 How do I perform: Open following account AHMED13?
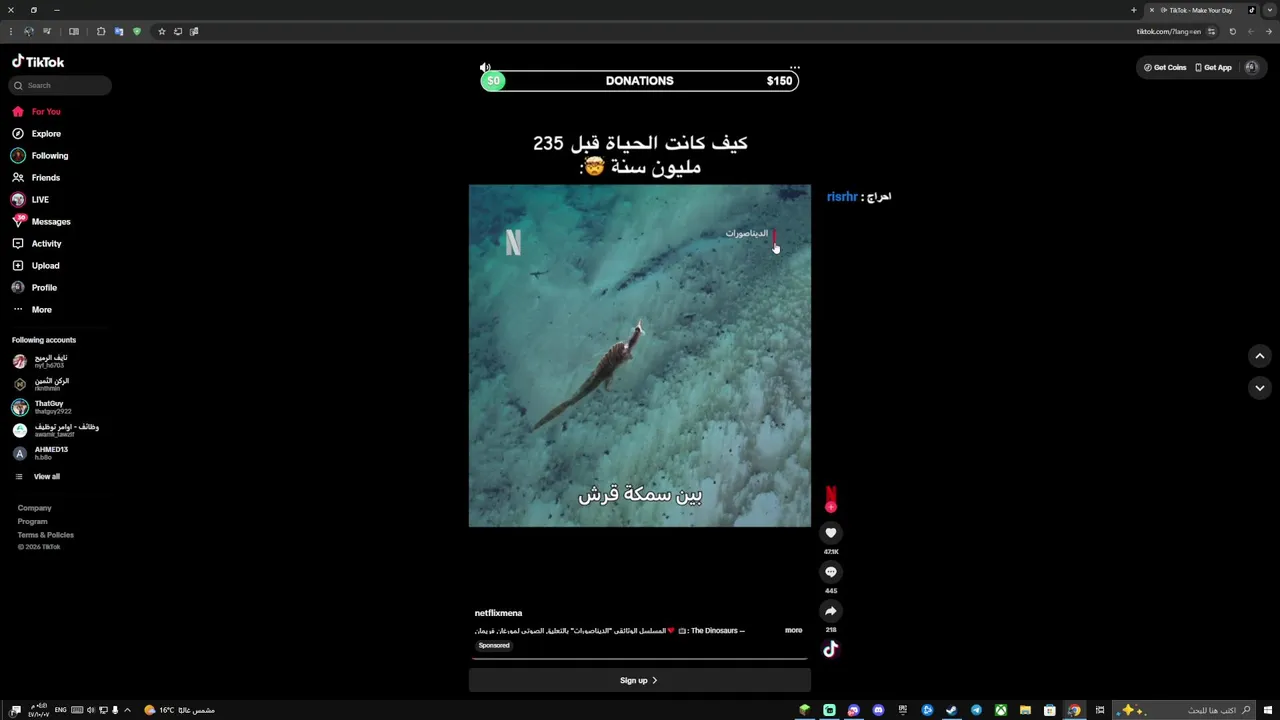(x=40, y=453)
